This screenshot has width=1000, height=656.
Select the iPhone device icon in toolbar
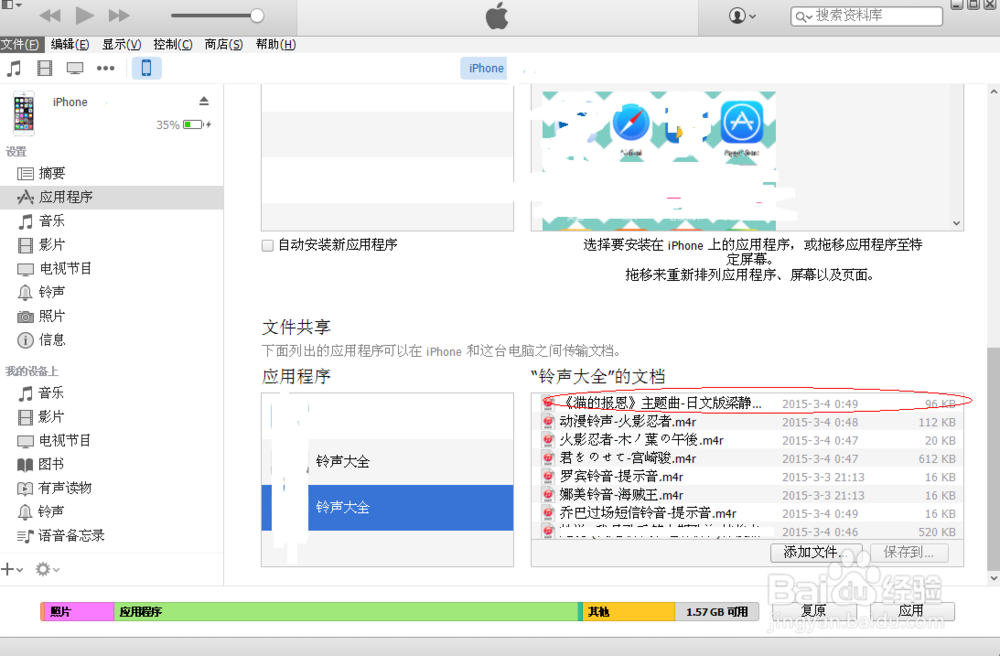pos(146,68)
